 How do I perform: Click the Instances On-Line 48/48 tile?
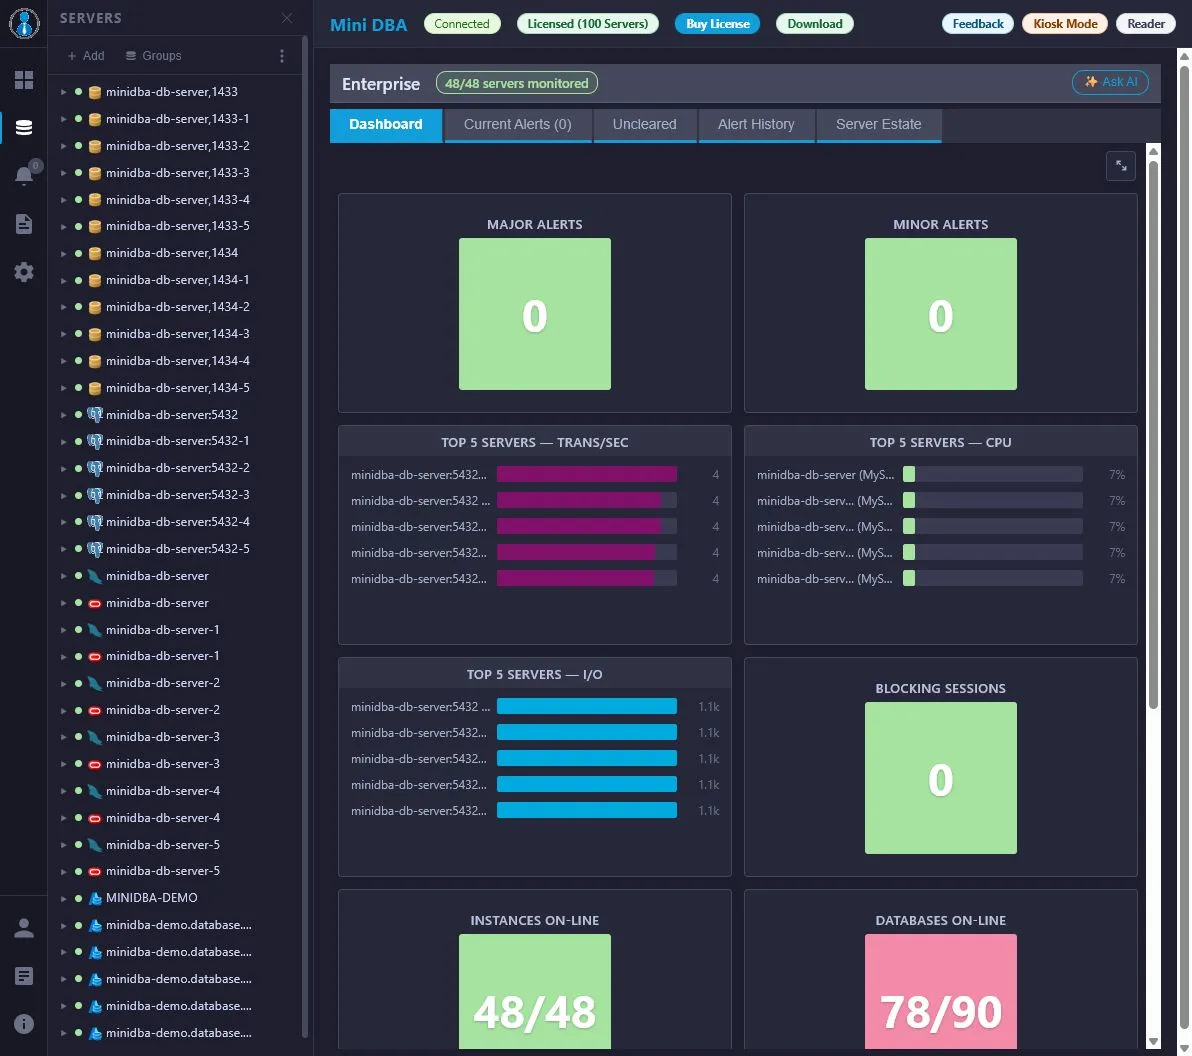[534, 991]
